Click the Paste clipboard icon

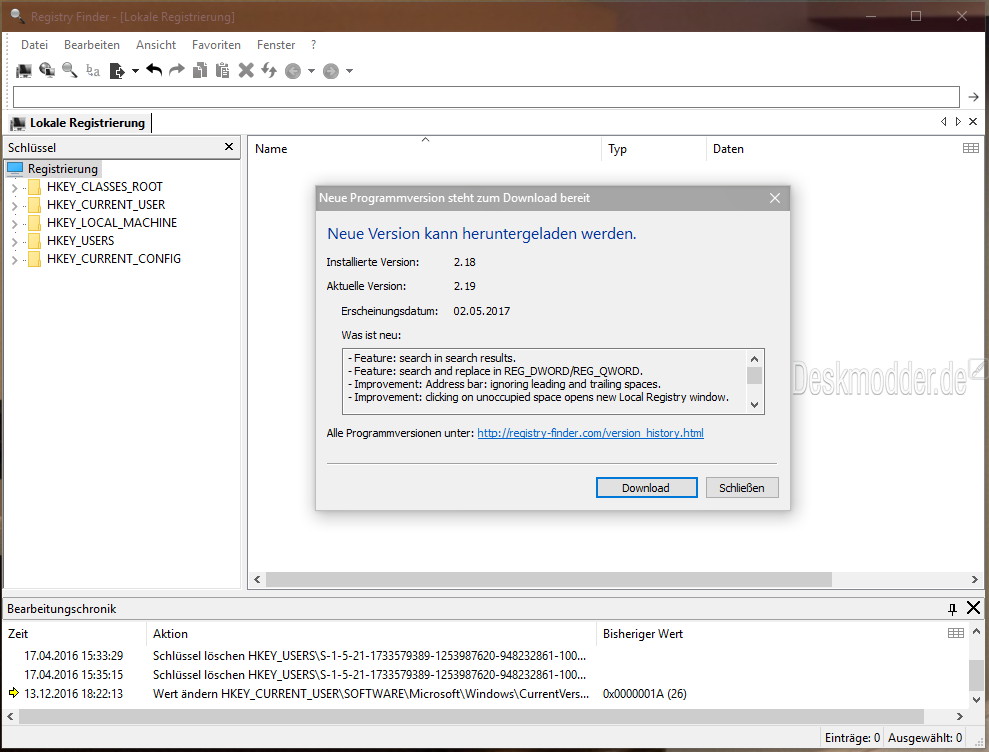click(x=223, y=70)
